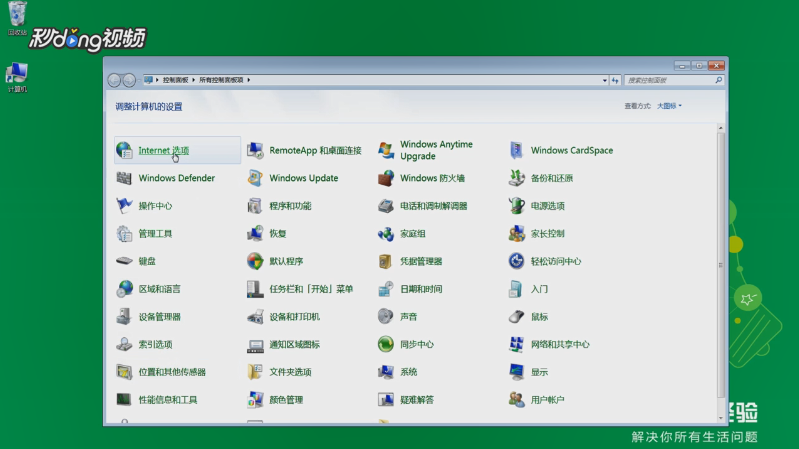799x449 pixels.
Task: Open 操作中心 flag icon
Action: [x=124, y=205]
